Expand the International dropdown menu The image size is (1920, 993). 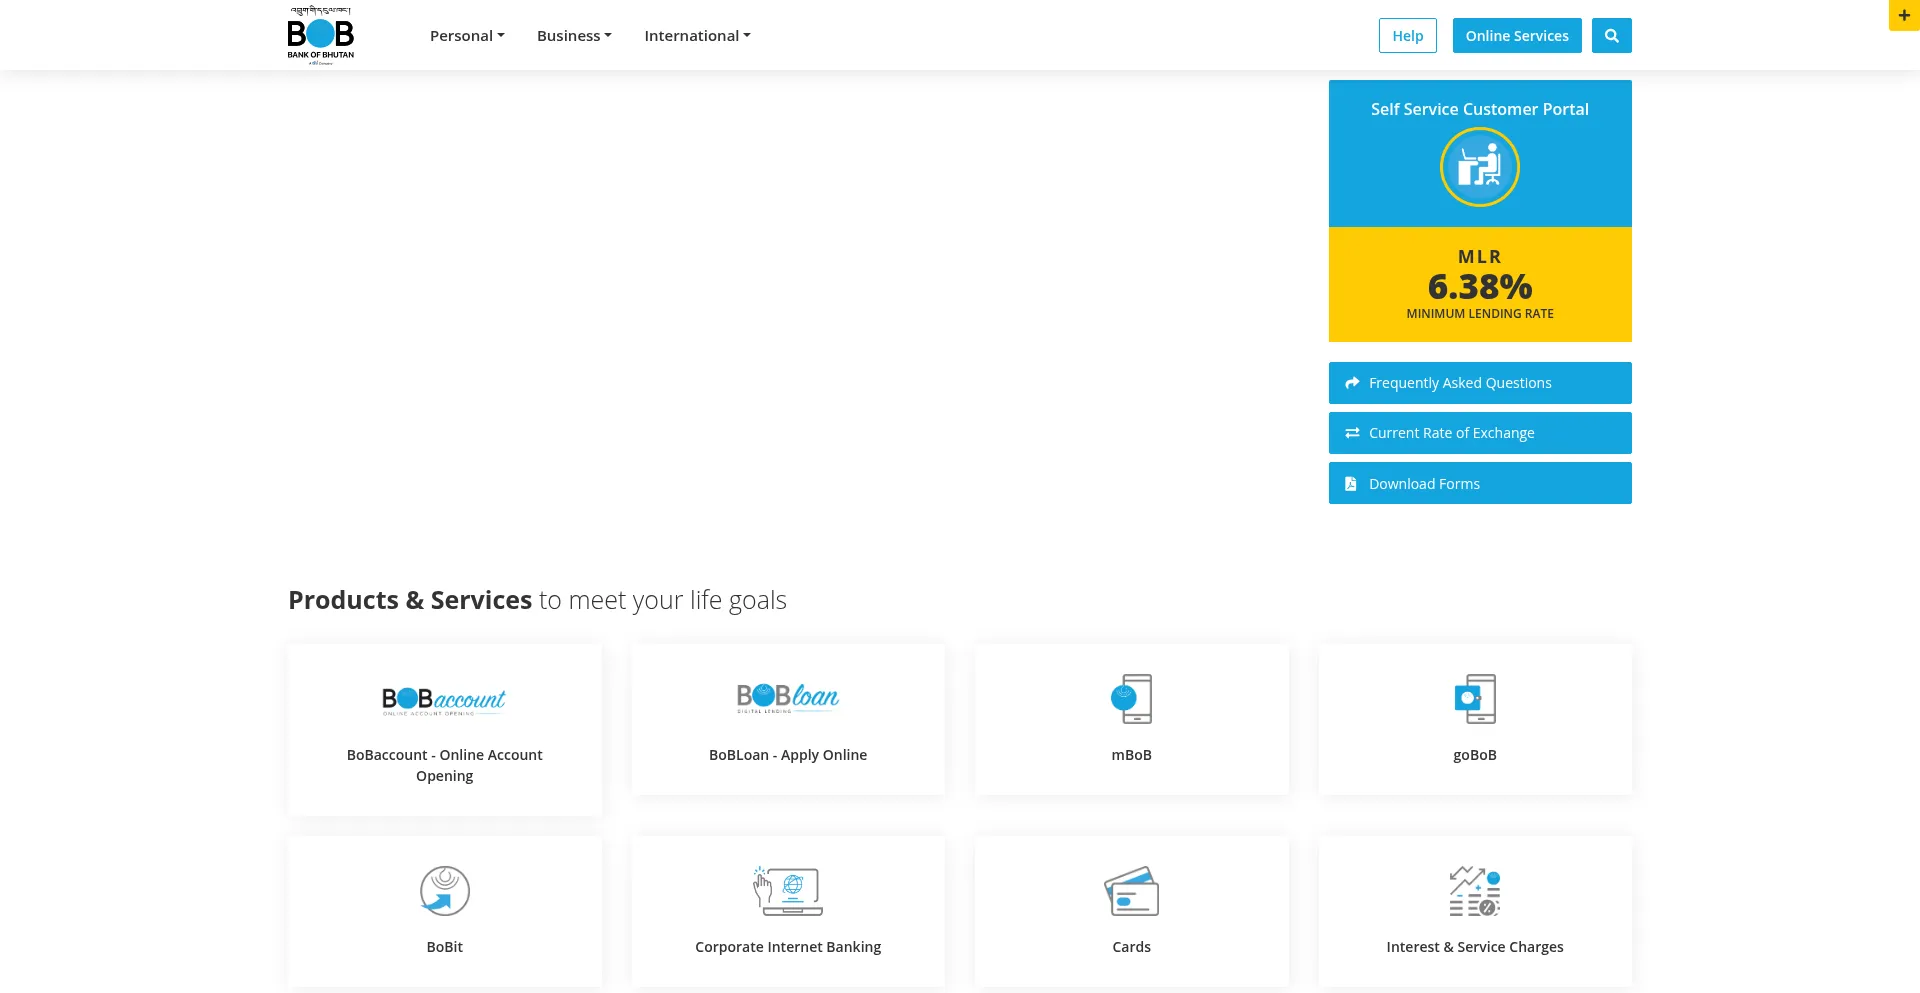click(697, 36)
